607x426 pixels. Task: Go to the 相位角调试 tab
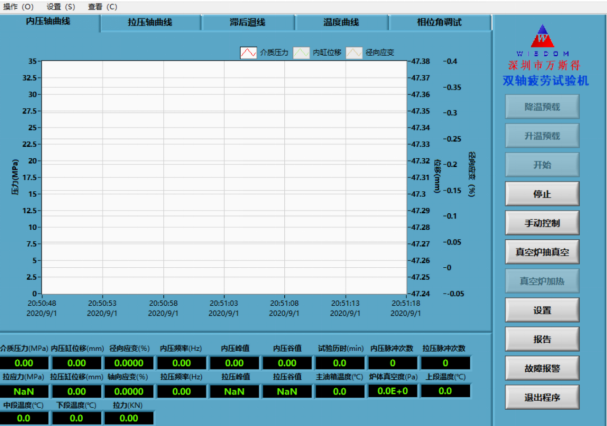(x=439, y=22)
